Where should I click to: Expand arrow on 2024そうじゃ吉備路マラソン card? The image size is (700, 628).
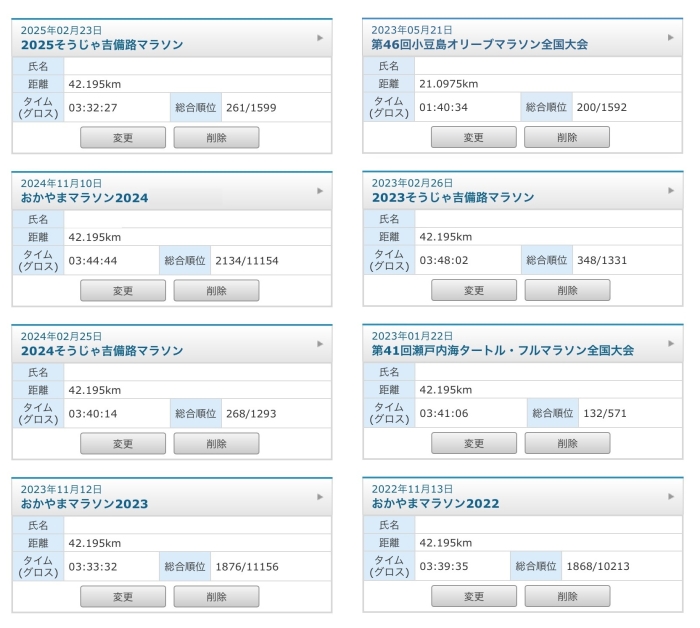coord(320,344)
